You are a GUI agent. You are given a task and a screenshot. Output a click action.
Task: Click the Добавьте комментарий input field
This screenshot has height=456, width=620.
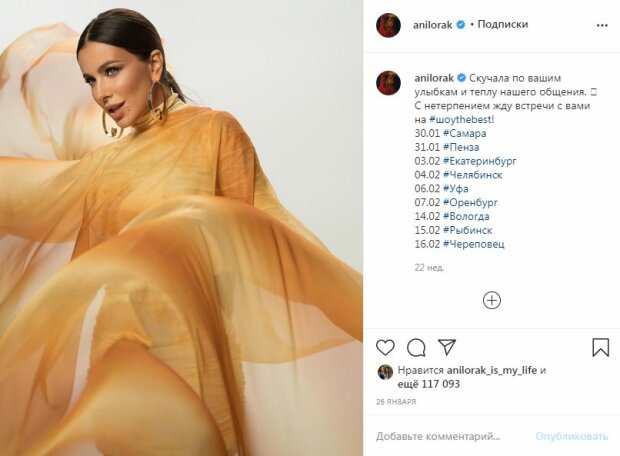pos(438,437)
